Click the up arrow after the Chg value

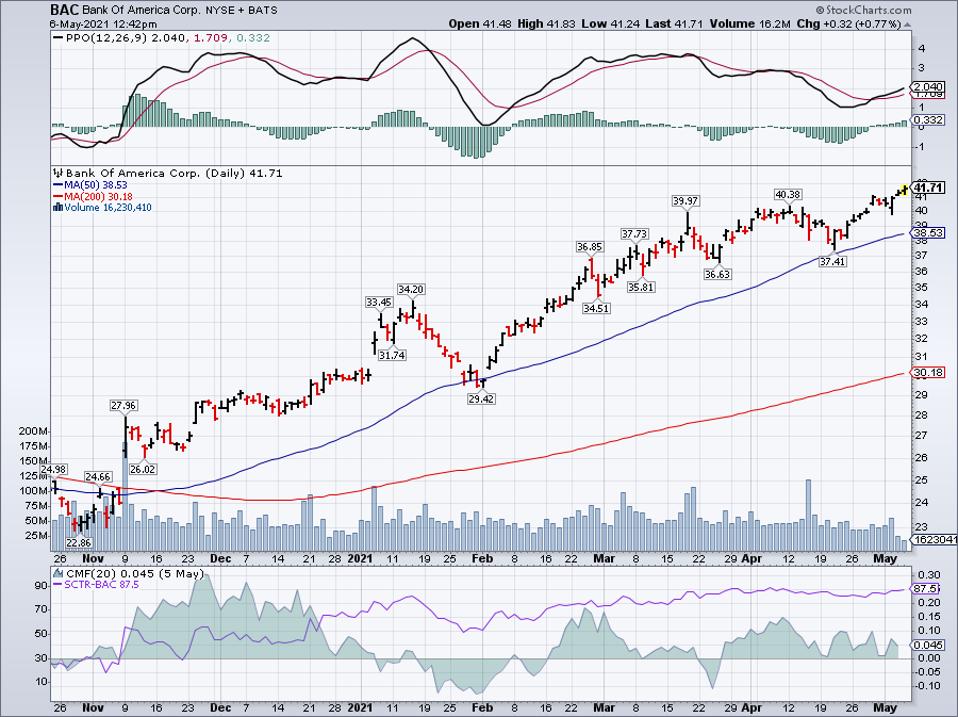pos(907,24)
